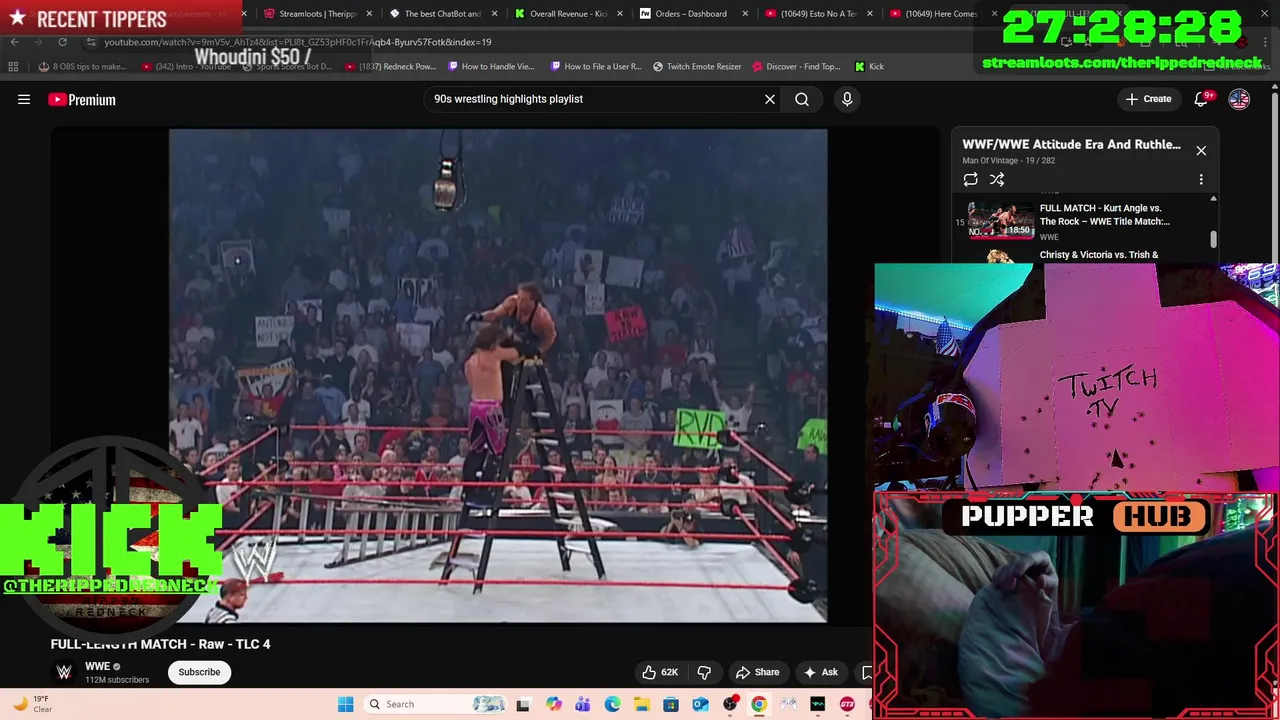This screenshot has width=1280, height=720.
Task: Open File Explorer from taskbar
Action: click(641, 704)
